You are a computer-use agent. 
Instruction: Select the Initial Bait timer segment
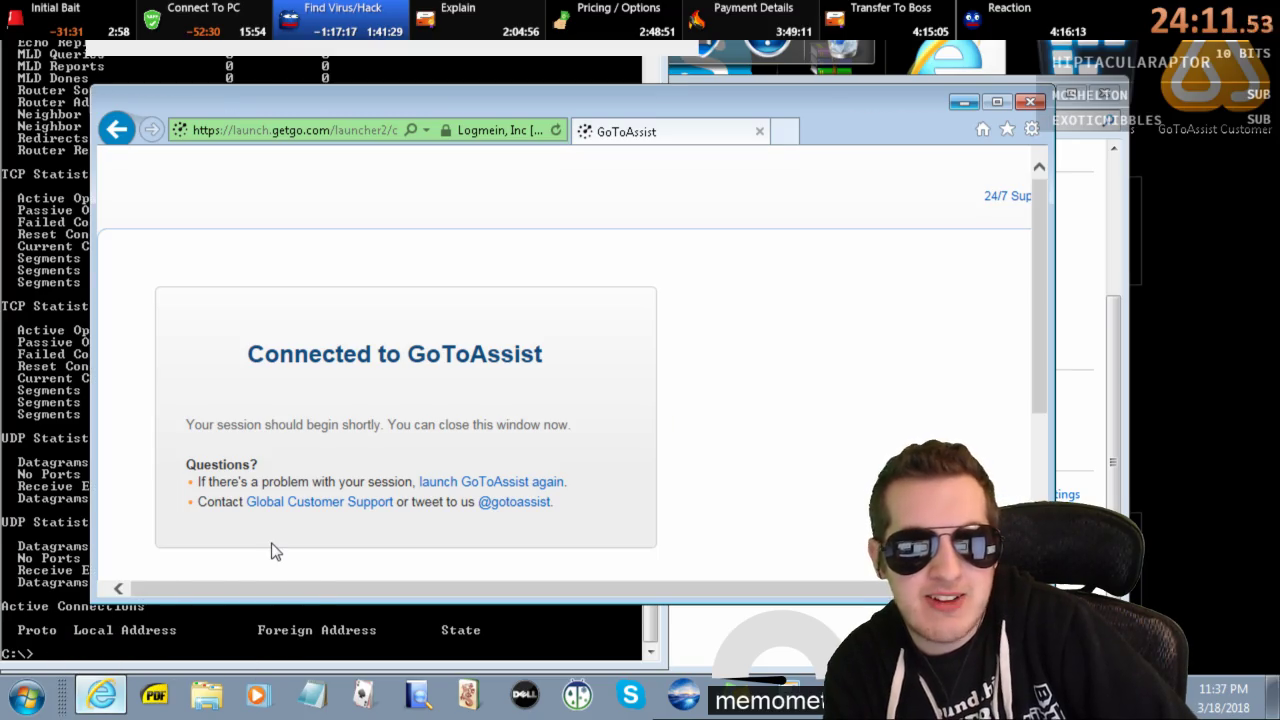(x=70, y=20)
